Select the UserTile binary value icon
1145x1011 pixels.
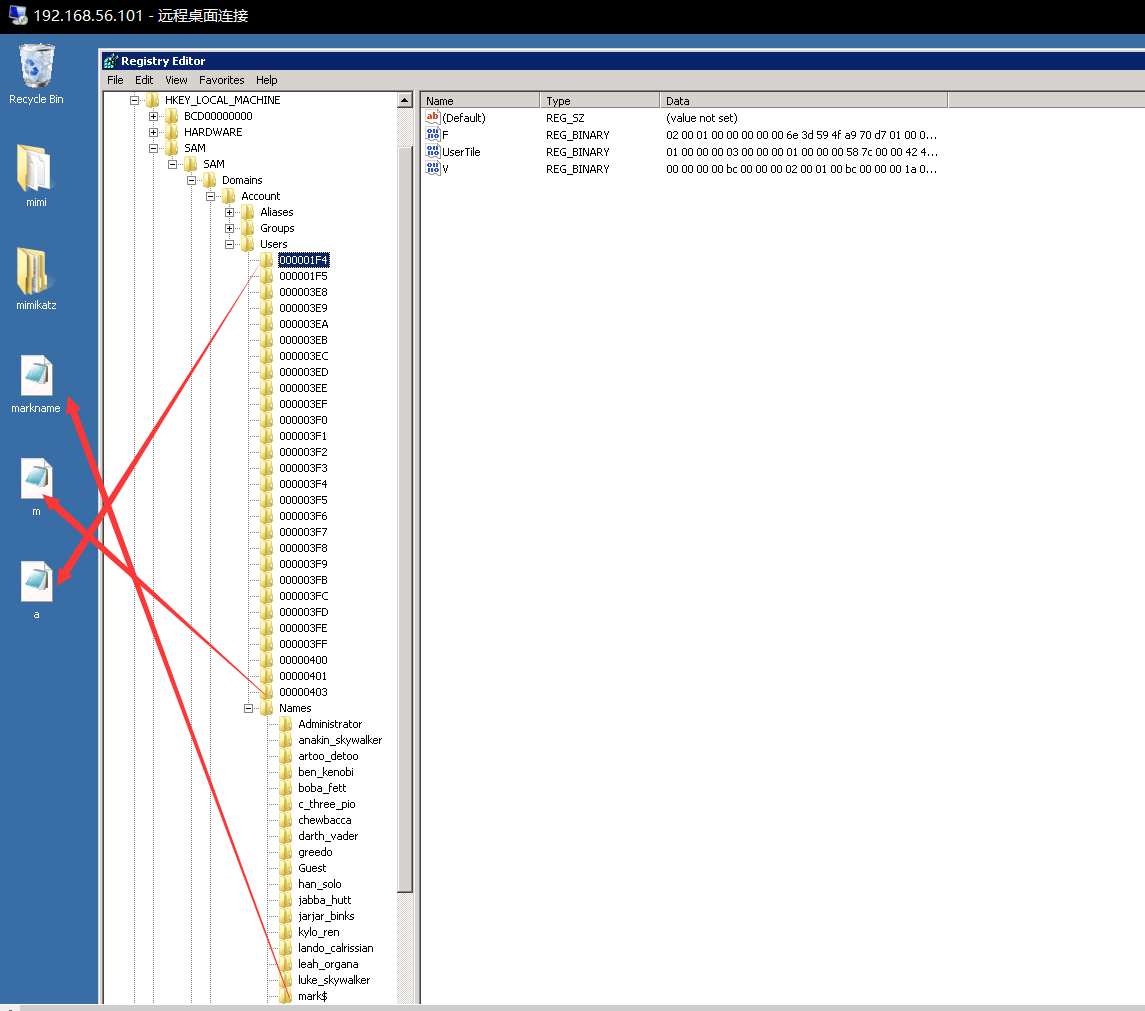coord(432,151)
